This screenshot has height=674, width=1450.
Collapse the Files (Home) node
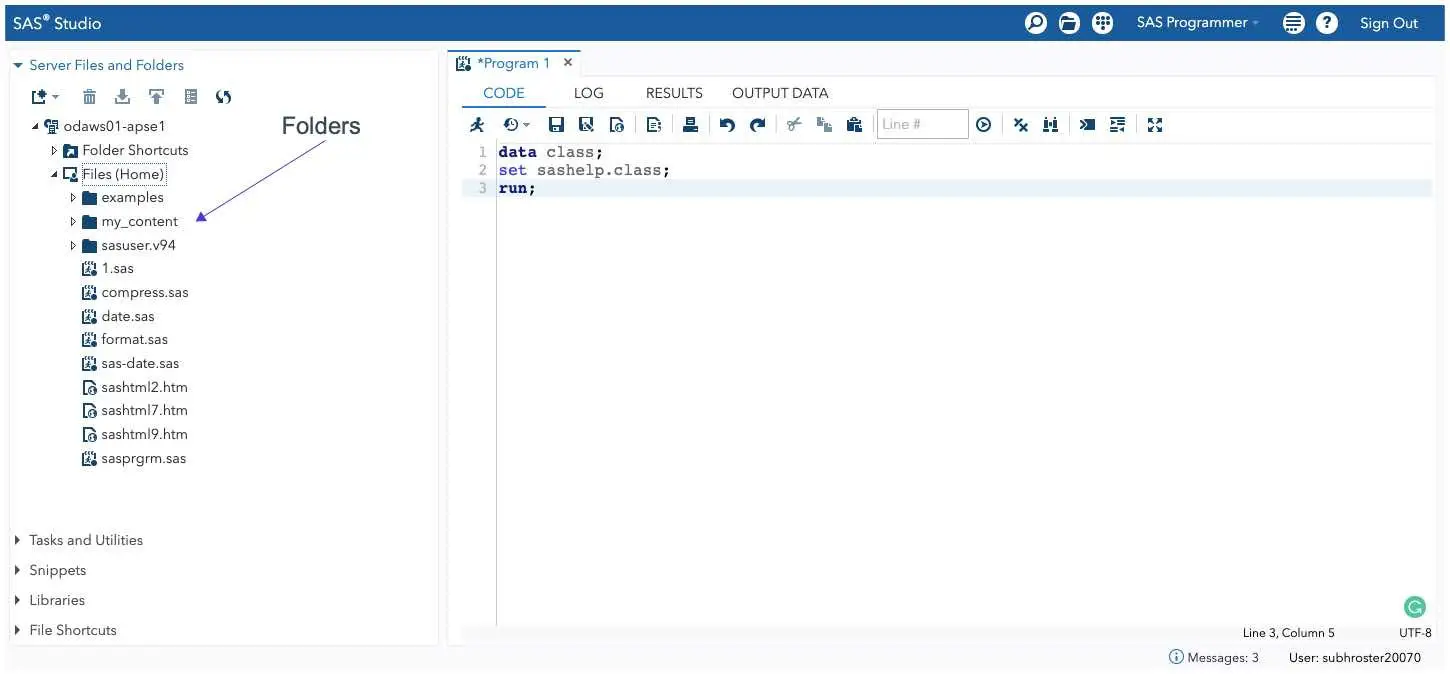[54, 174]
